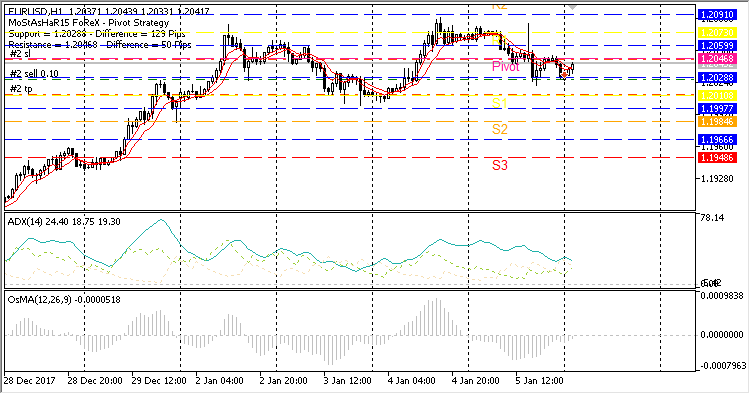This screenshot has height=394, width=750.
Task: Click the yellow S1 level label
Action: click(x=499, y=103)
